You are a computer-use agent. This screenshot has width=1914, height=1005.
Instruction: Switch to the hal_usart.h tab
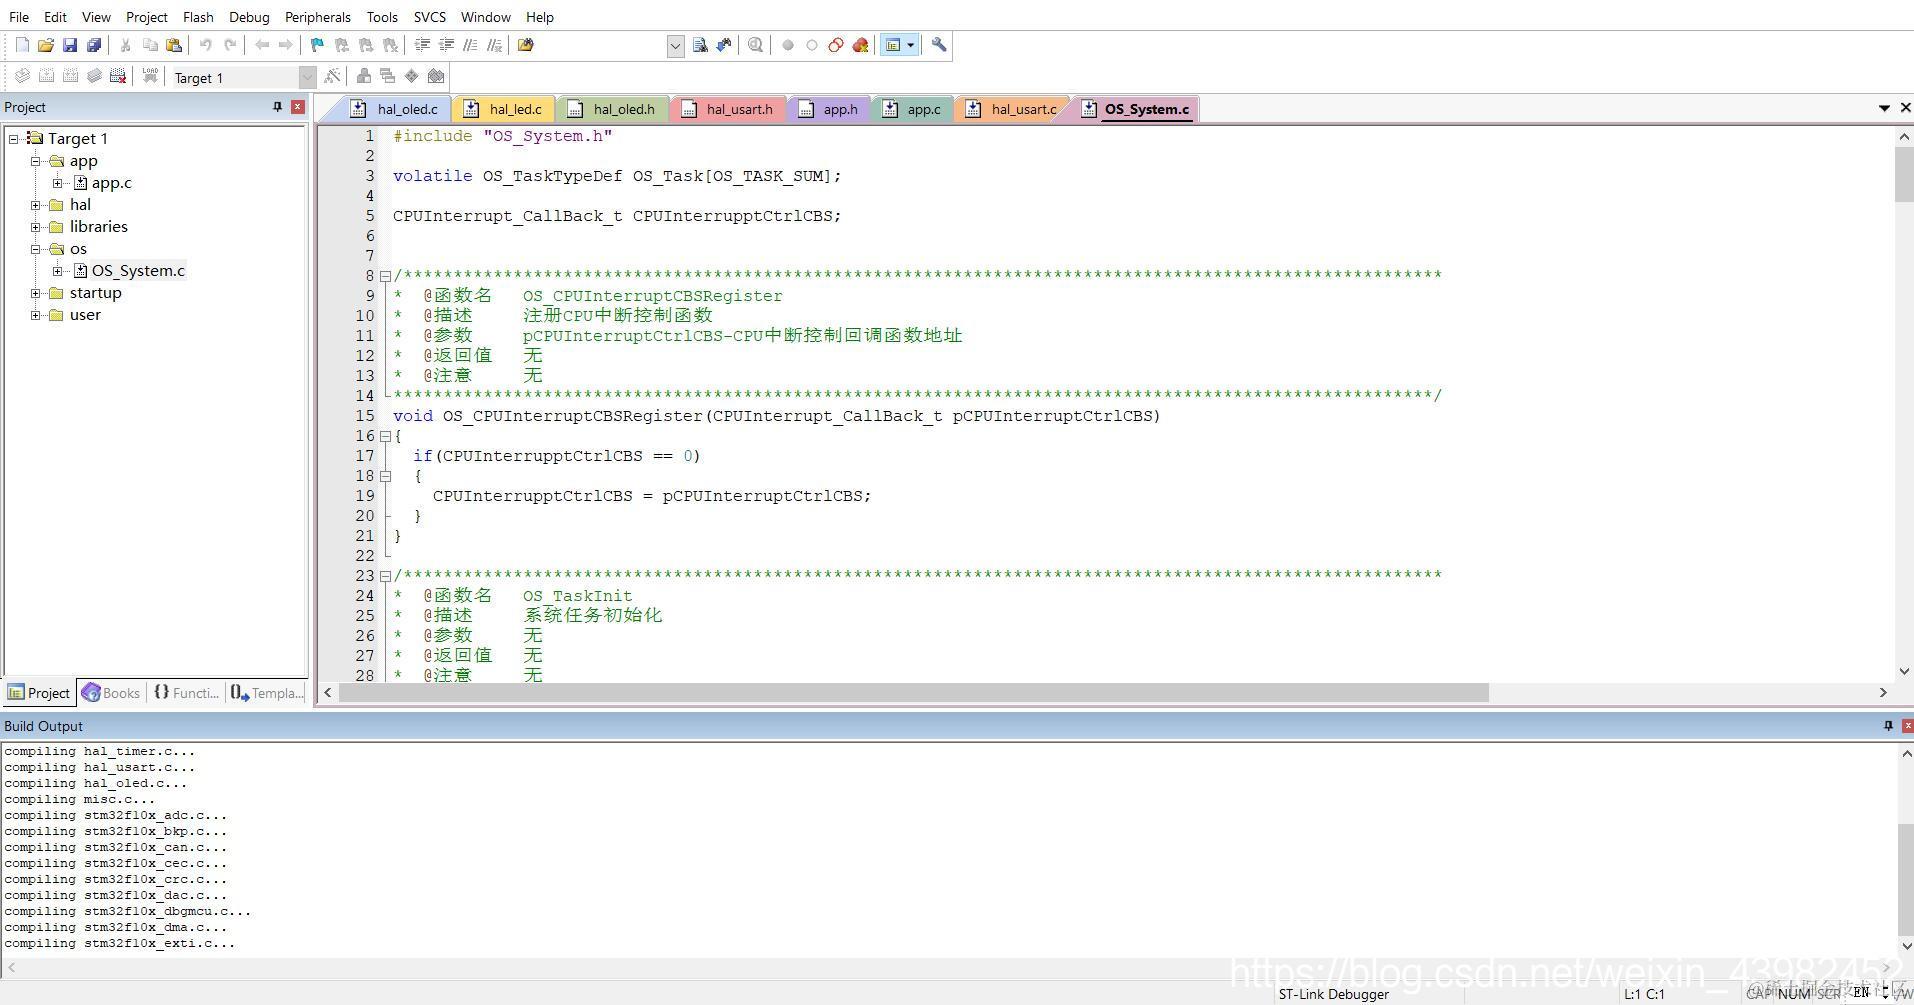click(x=730, y=109)
